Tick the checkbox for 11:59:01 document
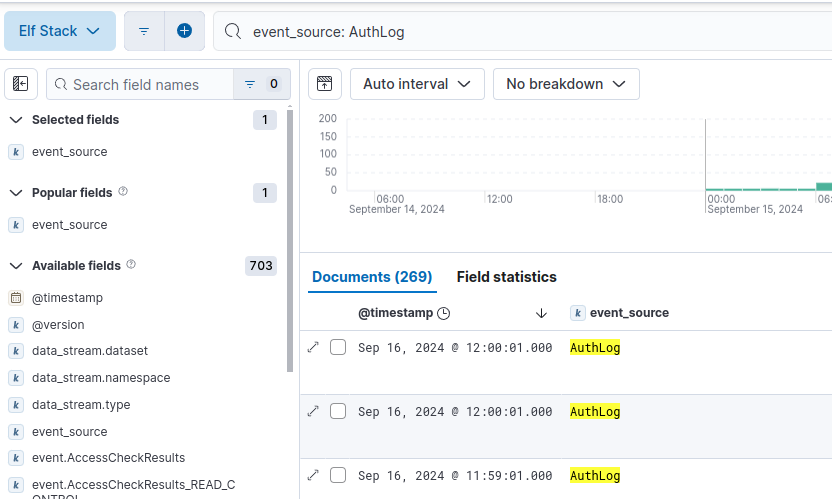Viewport: 832px width, 499px height. tap(338, 475)
